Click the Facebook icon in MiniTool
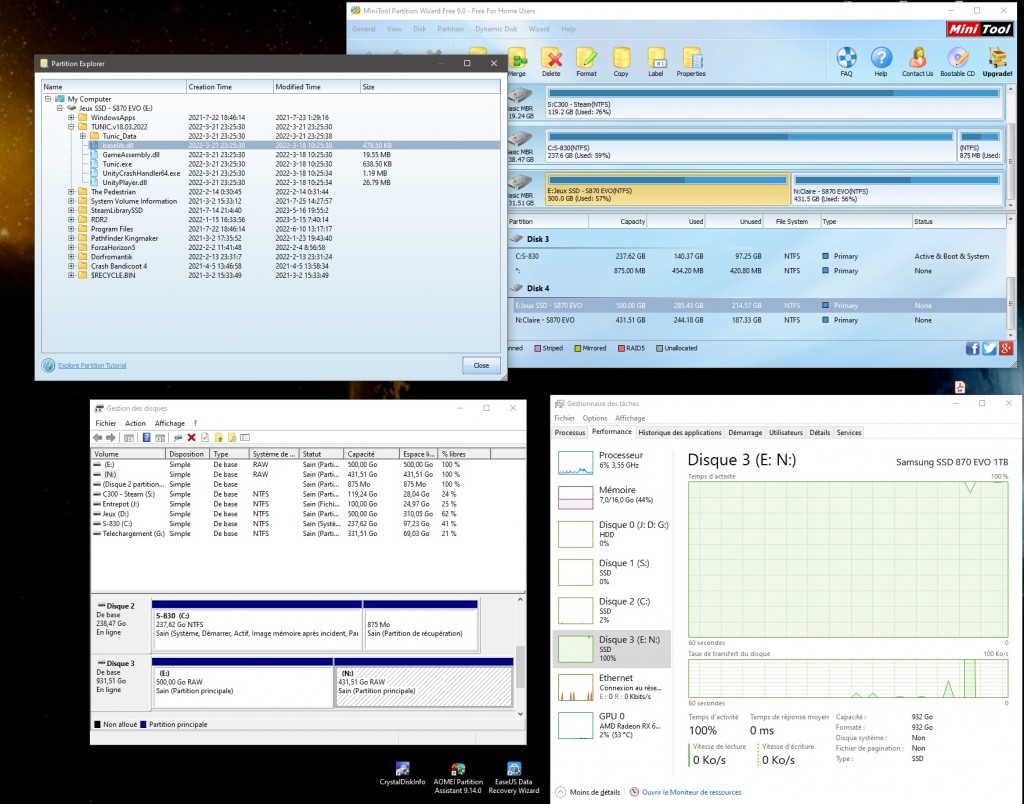Screen dimensions: 1024x804 point(972,348)
